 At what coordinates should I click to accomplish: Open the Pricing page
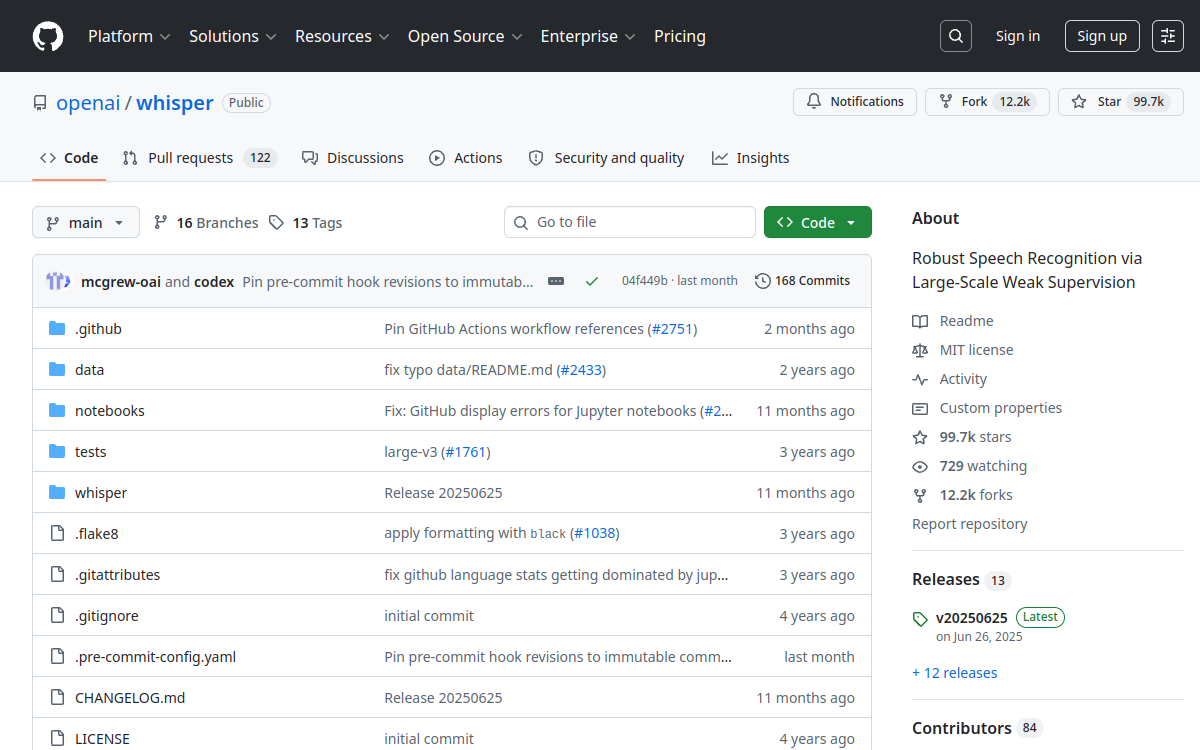pos(680,36)
